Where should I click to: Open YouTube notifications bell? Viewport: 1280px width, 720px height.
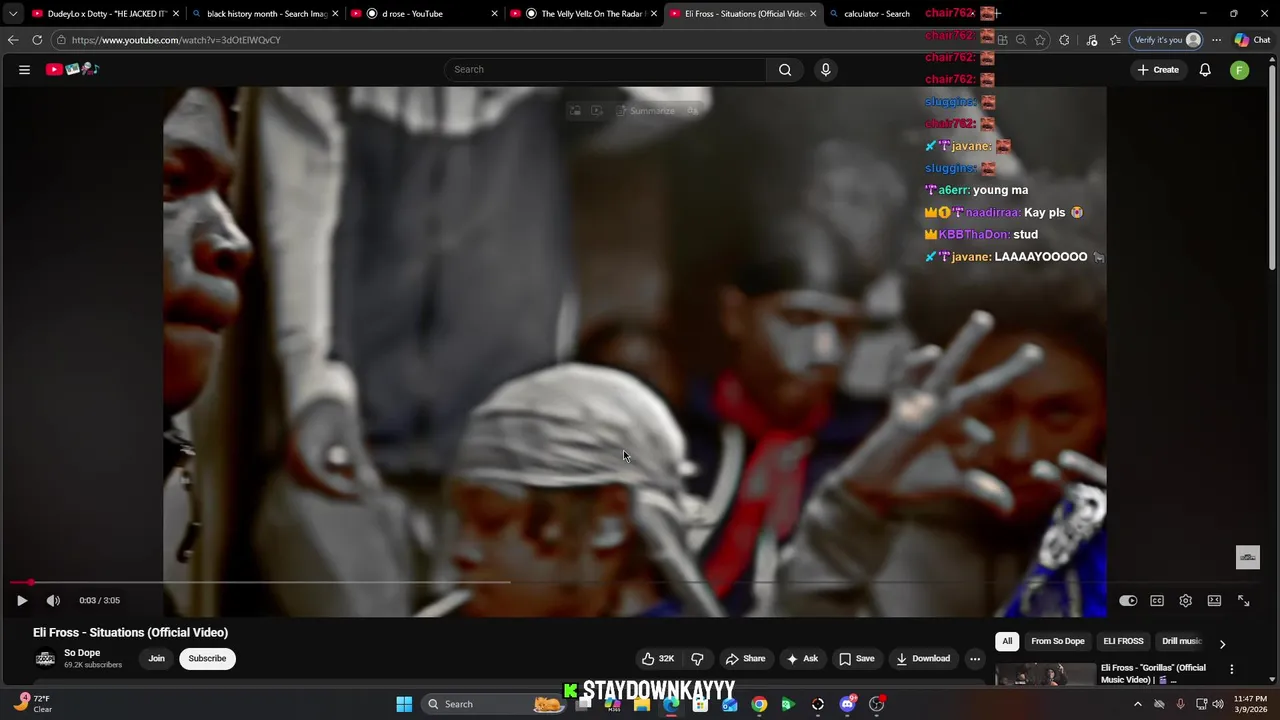(1205, 69)
